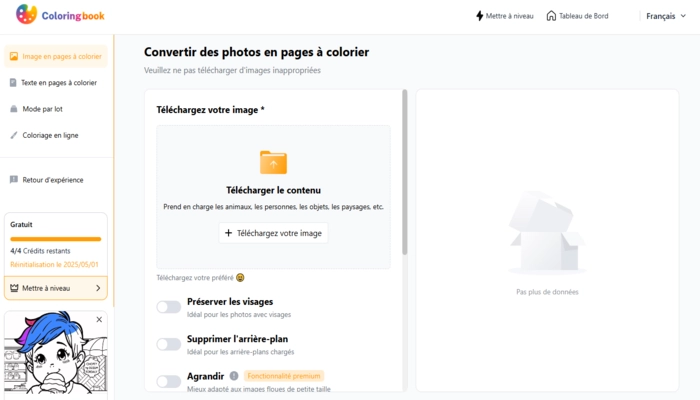
Task: Click the orange credits progress bar
Action: point(56,239)
